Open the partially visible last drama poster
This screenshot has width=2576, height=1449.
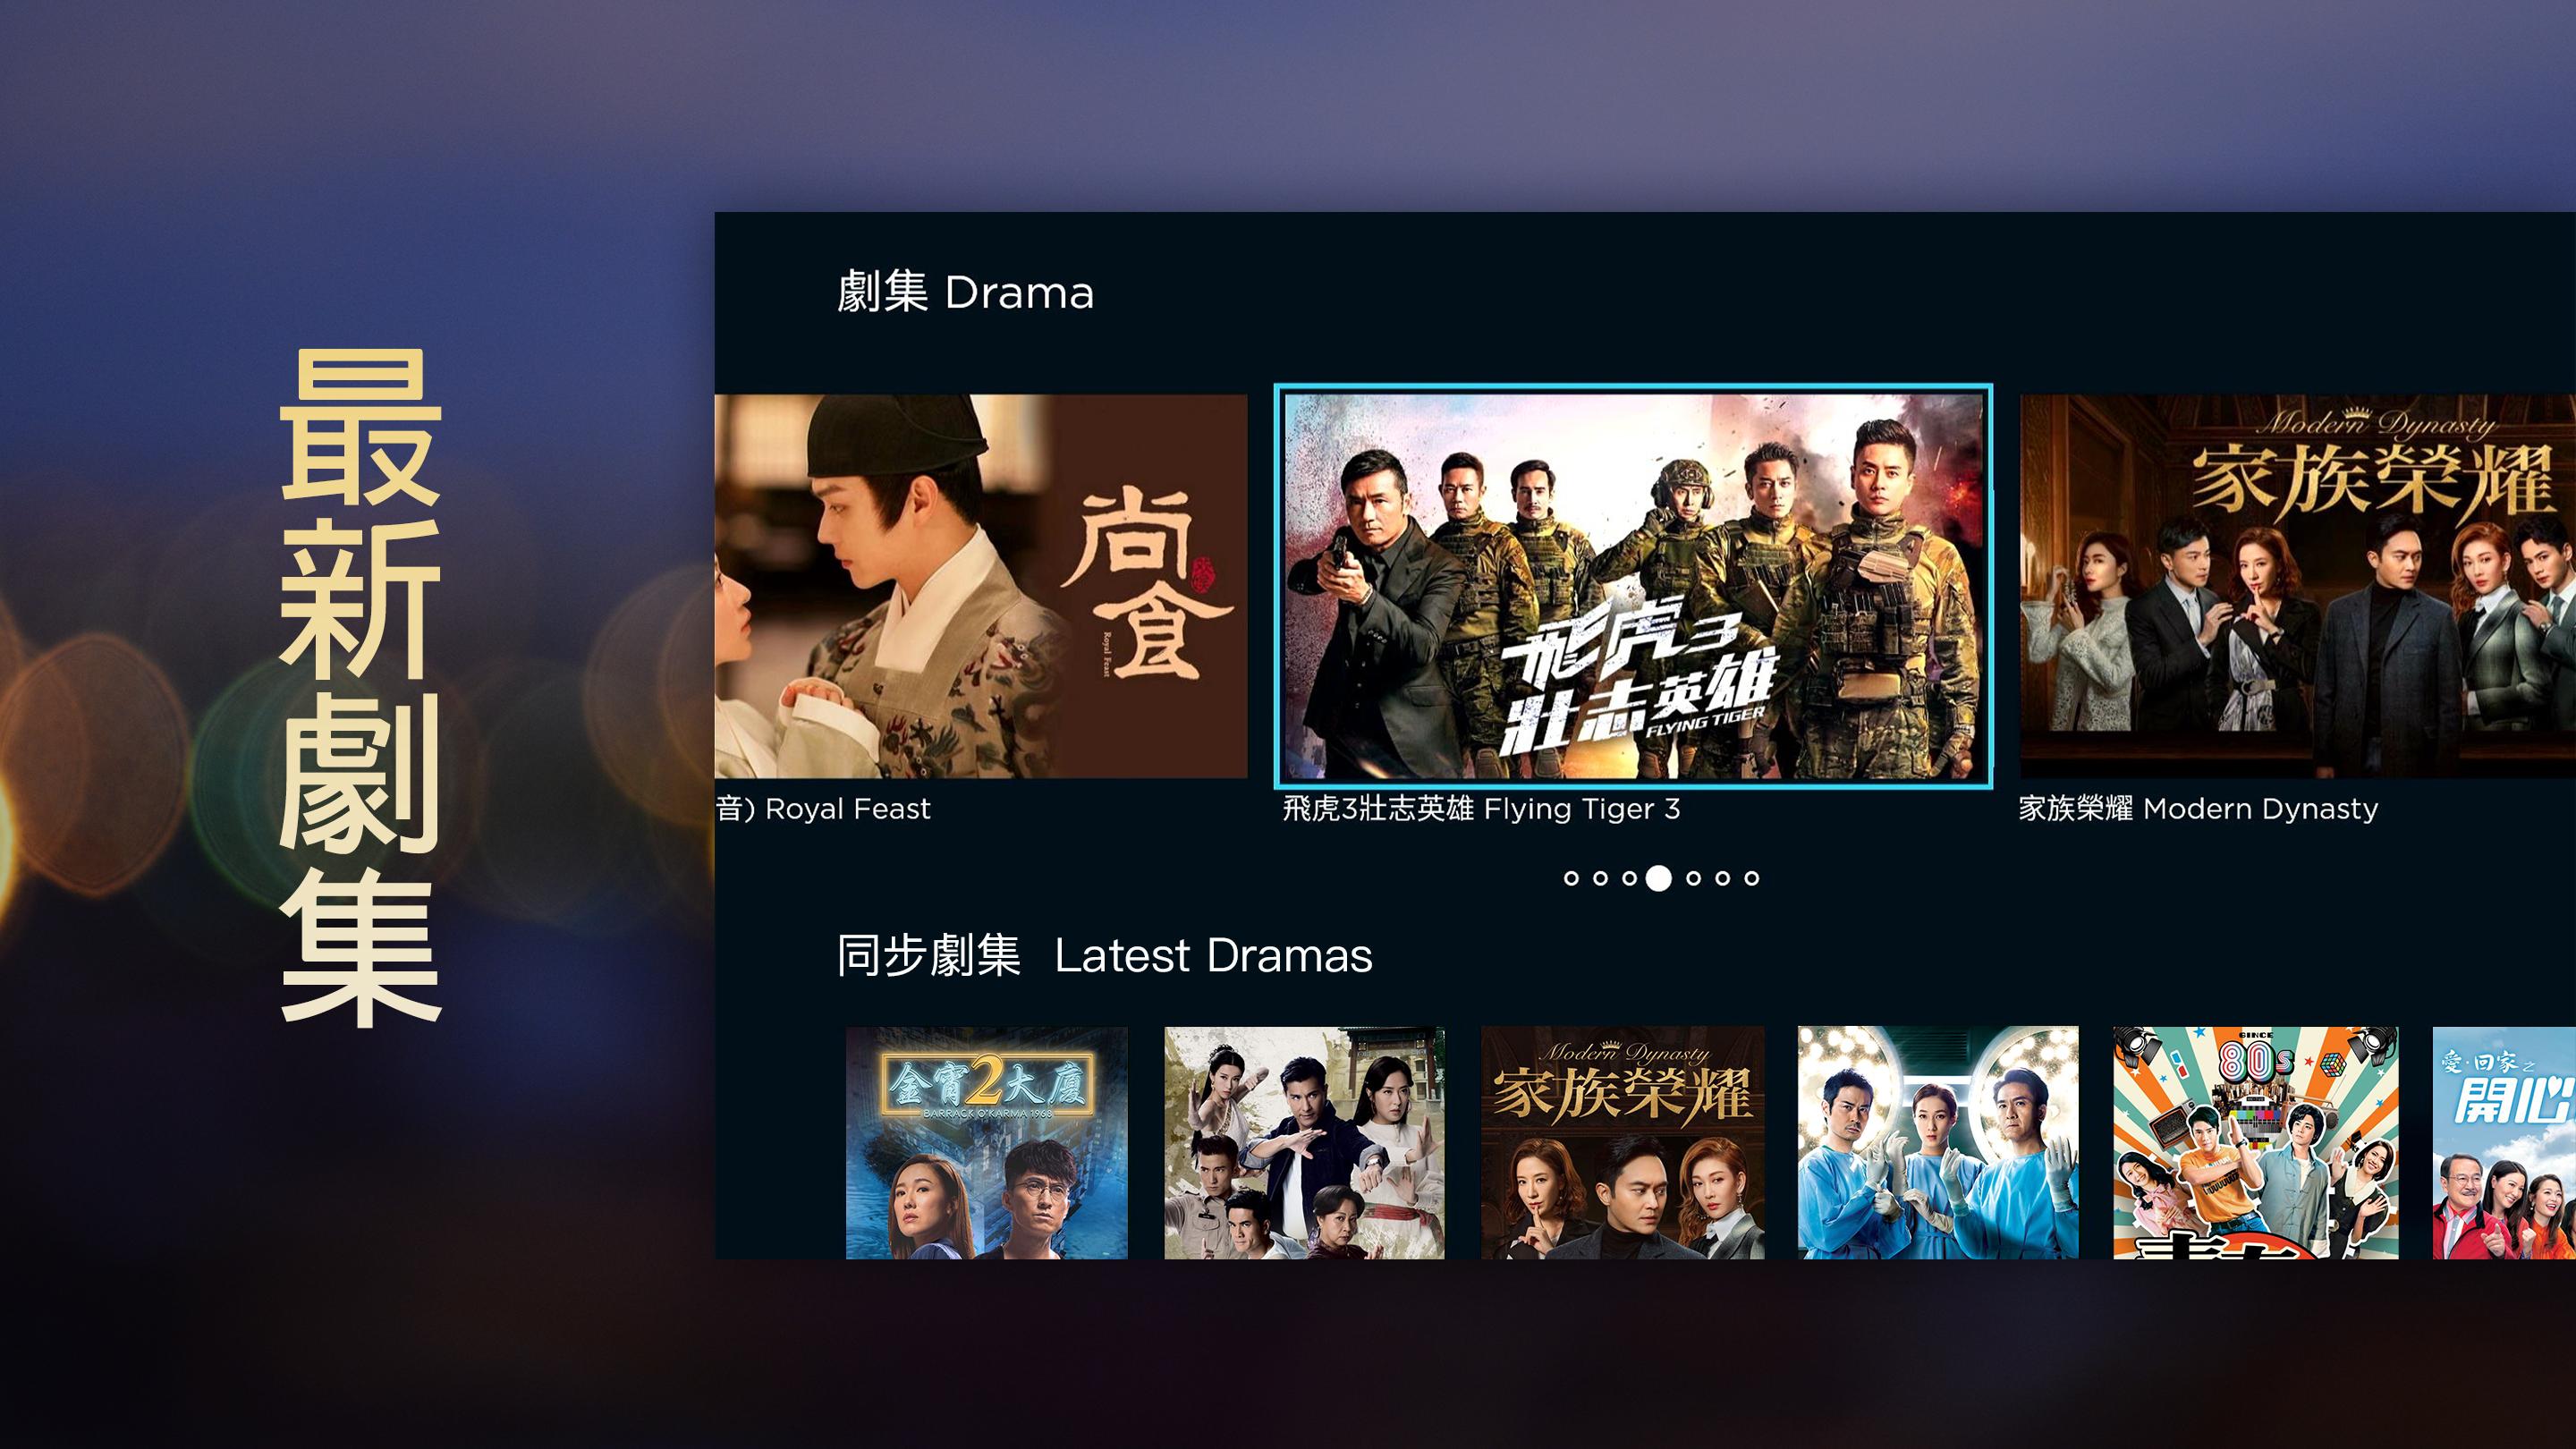pyautogui.click(x=2504, y=1142)
